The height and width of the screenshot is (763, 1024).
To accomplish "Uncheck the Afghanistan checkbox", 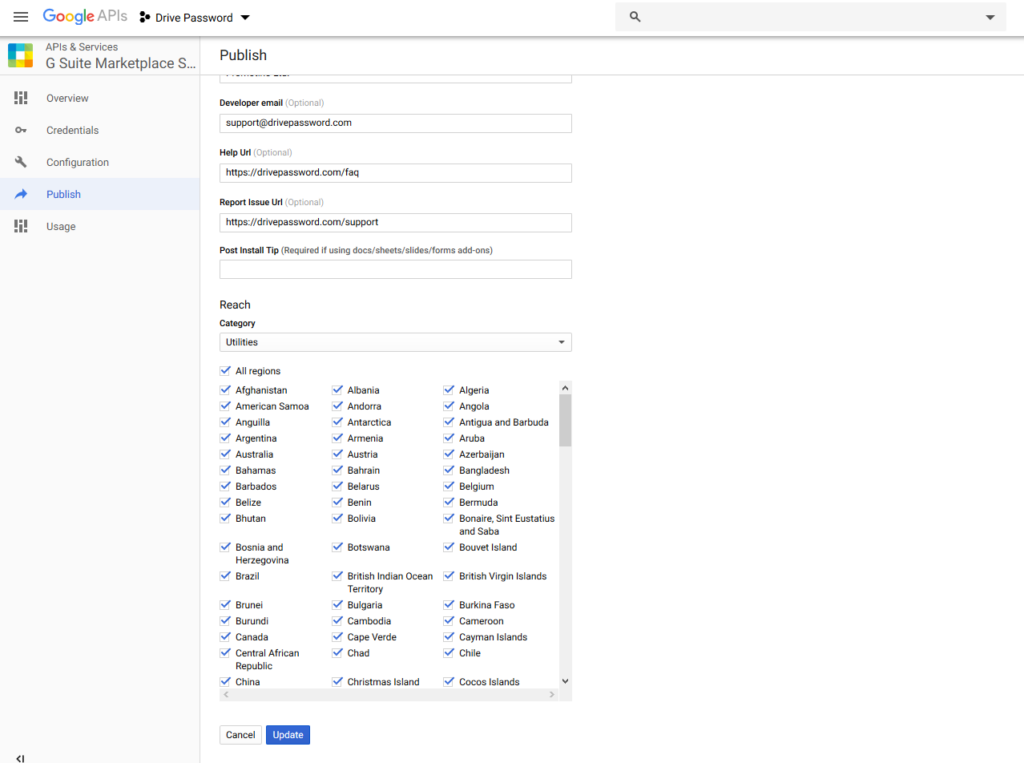I will click(225, 390).
